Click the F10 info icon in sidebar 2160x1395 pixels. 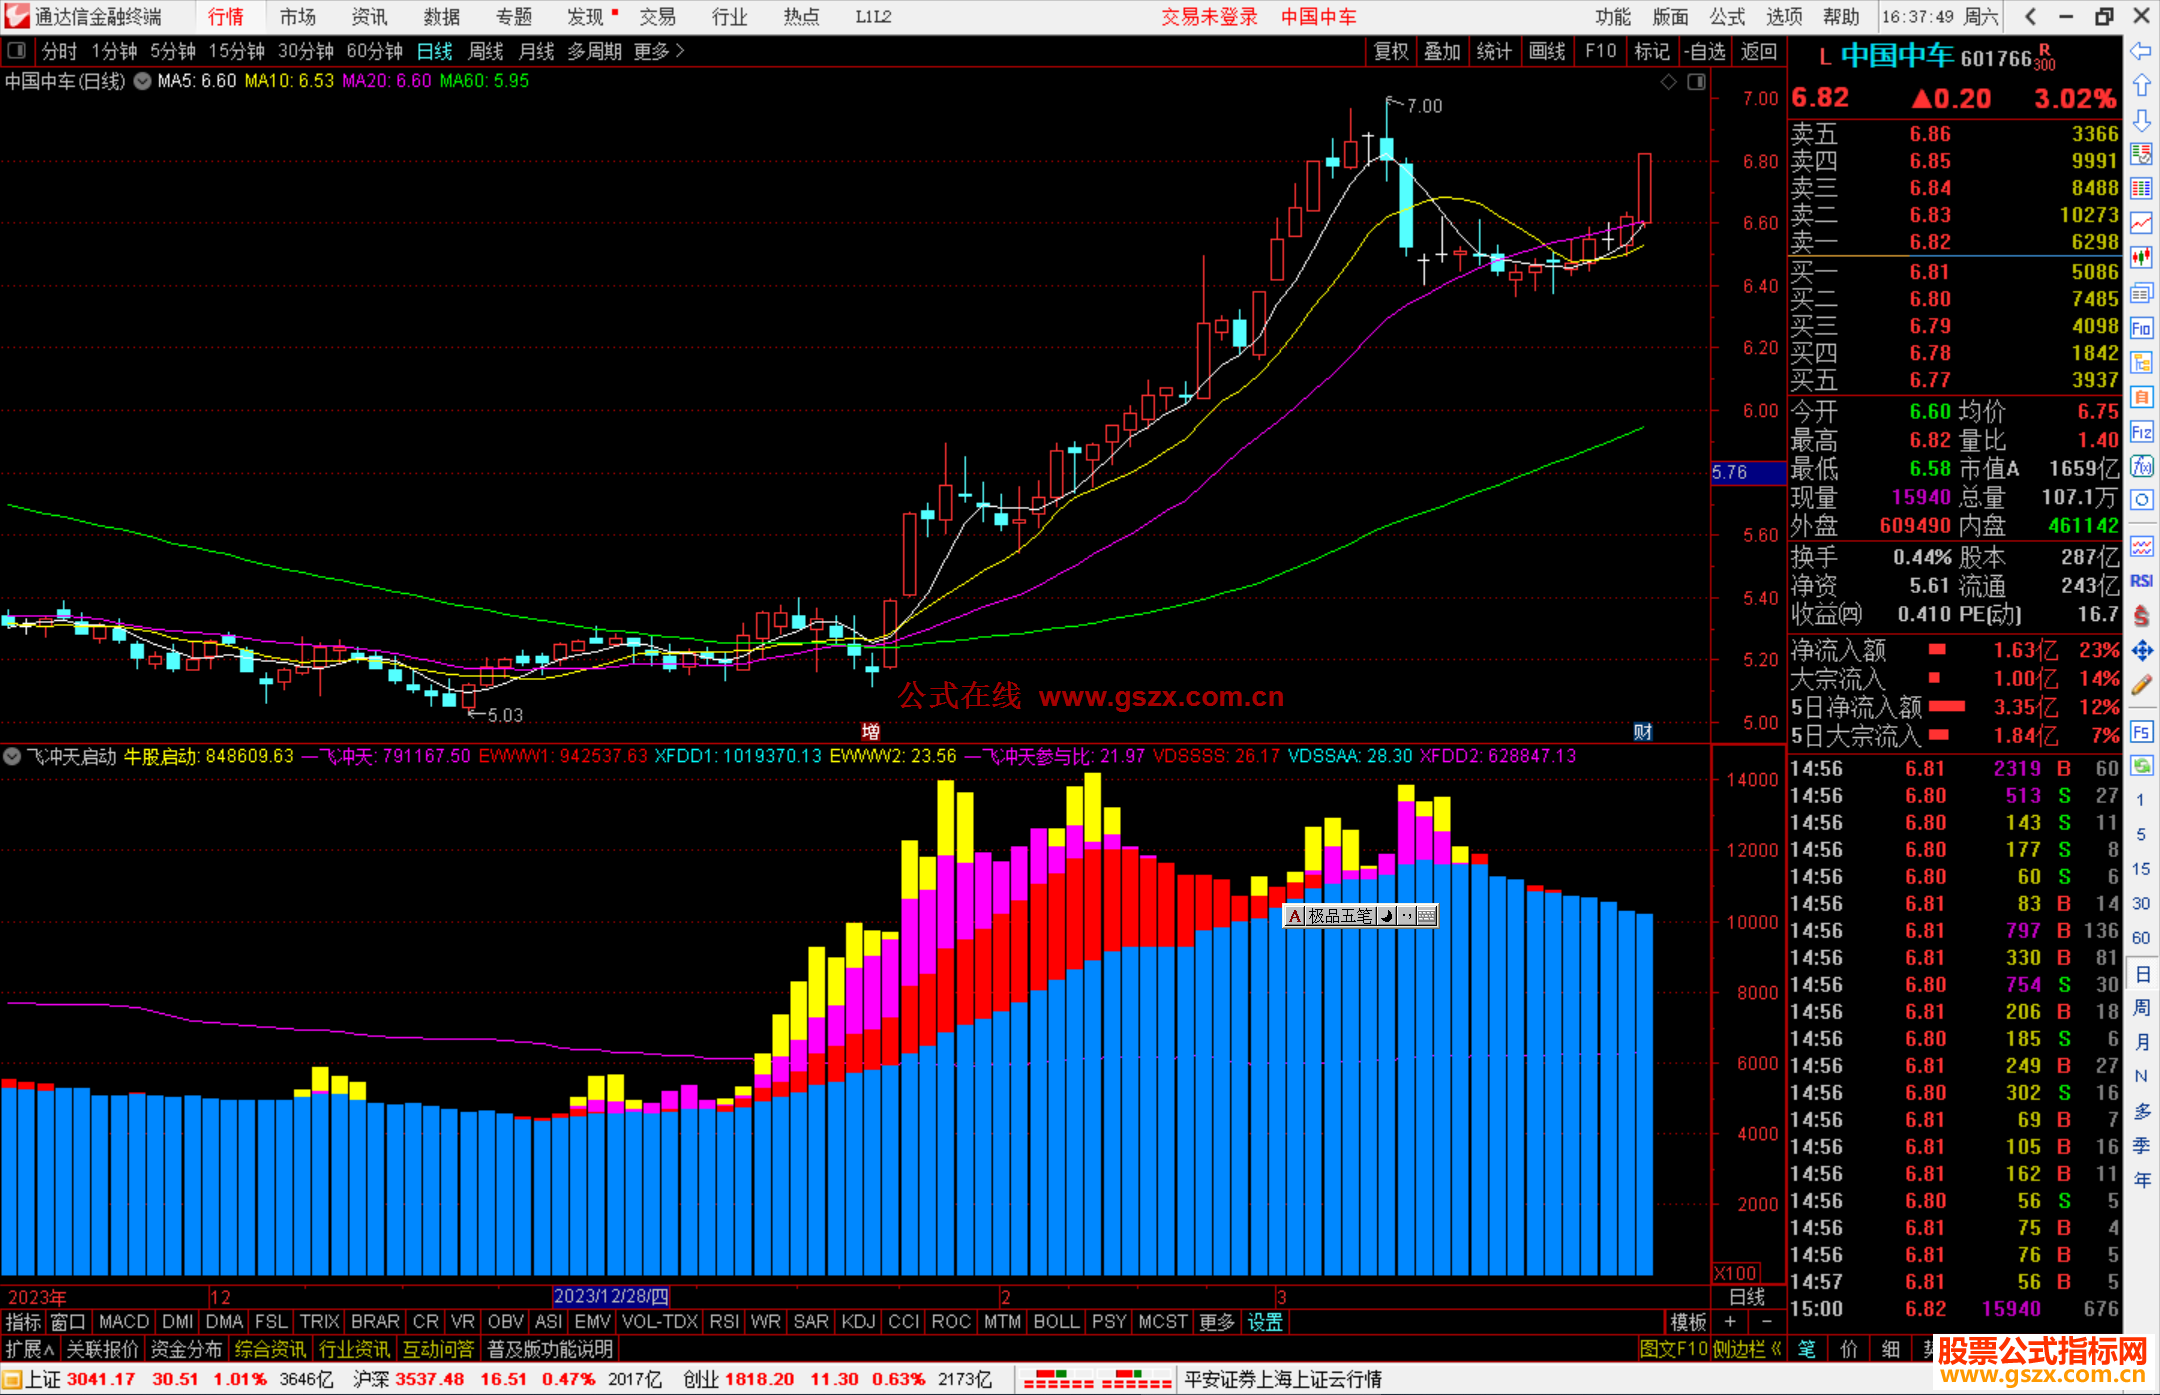click(x=2141, y=329)
